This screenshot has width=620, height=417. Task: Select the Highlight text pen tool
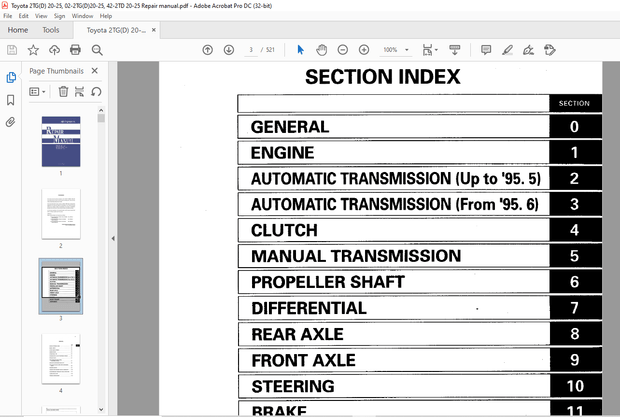click(x=507, y=50)
